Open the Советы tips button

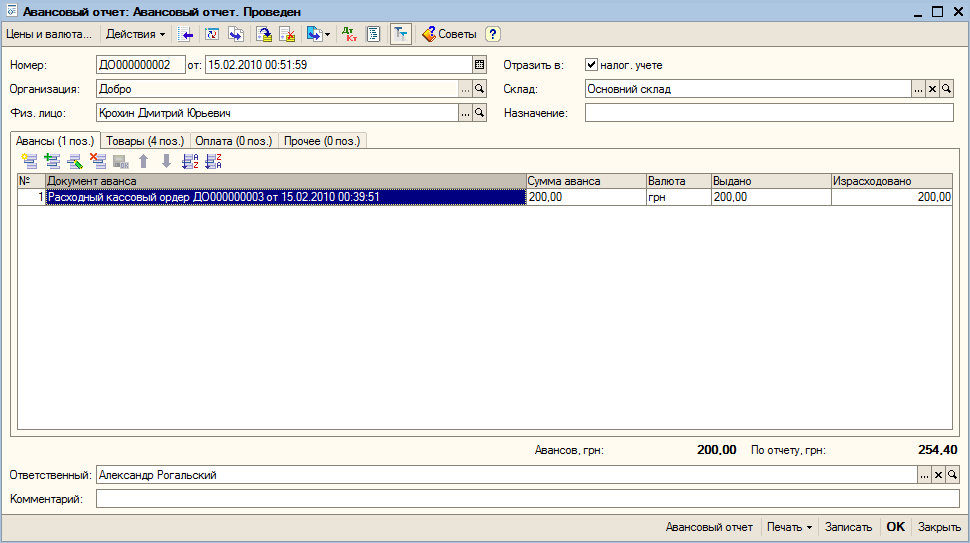click(449, 35)
